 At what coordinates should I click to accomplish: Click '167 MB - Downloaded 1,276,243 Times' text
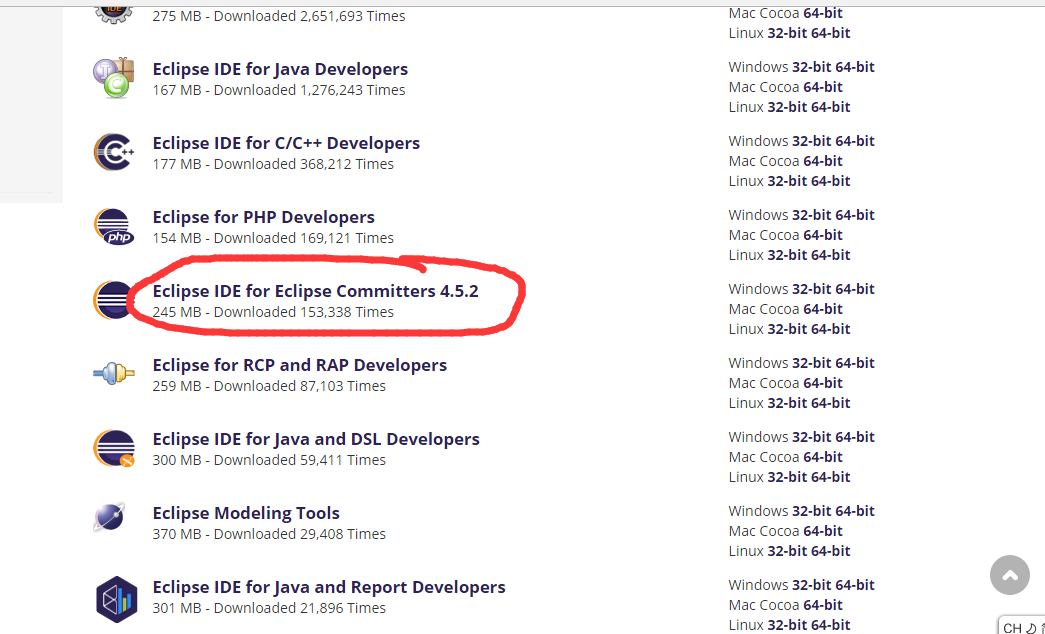click(279, 90)
